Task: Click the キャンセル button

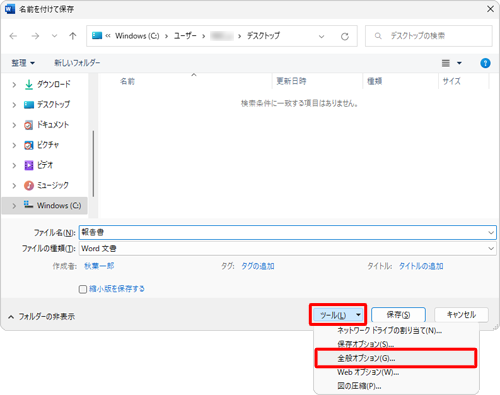Action: (461, 315)
